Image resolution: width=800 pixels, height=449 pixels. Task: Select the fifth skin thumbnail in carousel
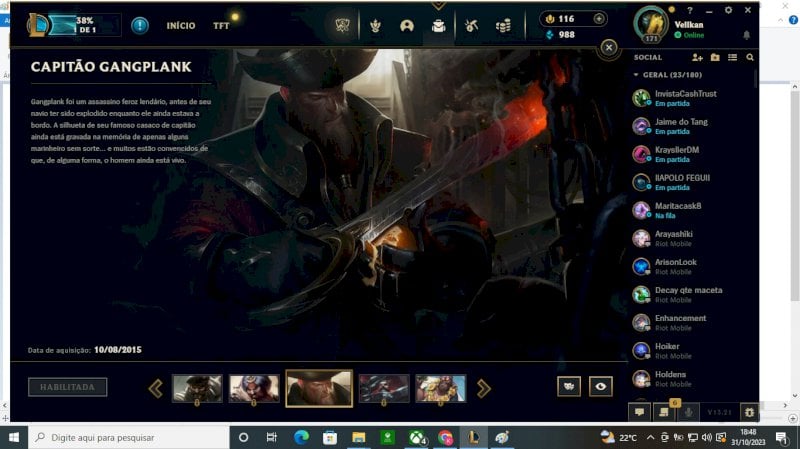440,388
